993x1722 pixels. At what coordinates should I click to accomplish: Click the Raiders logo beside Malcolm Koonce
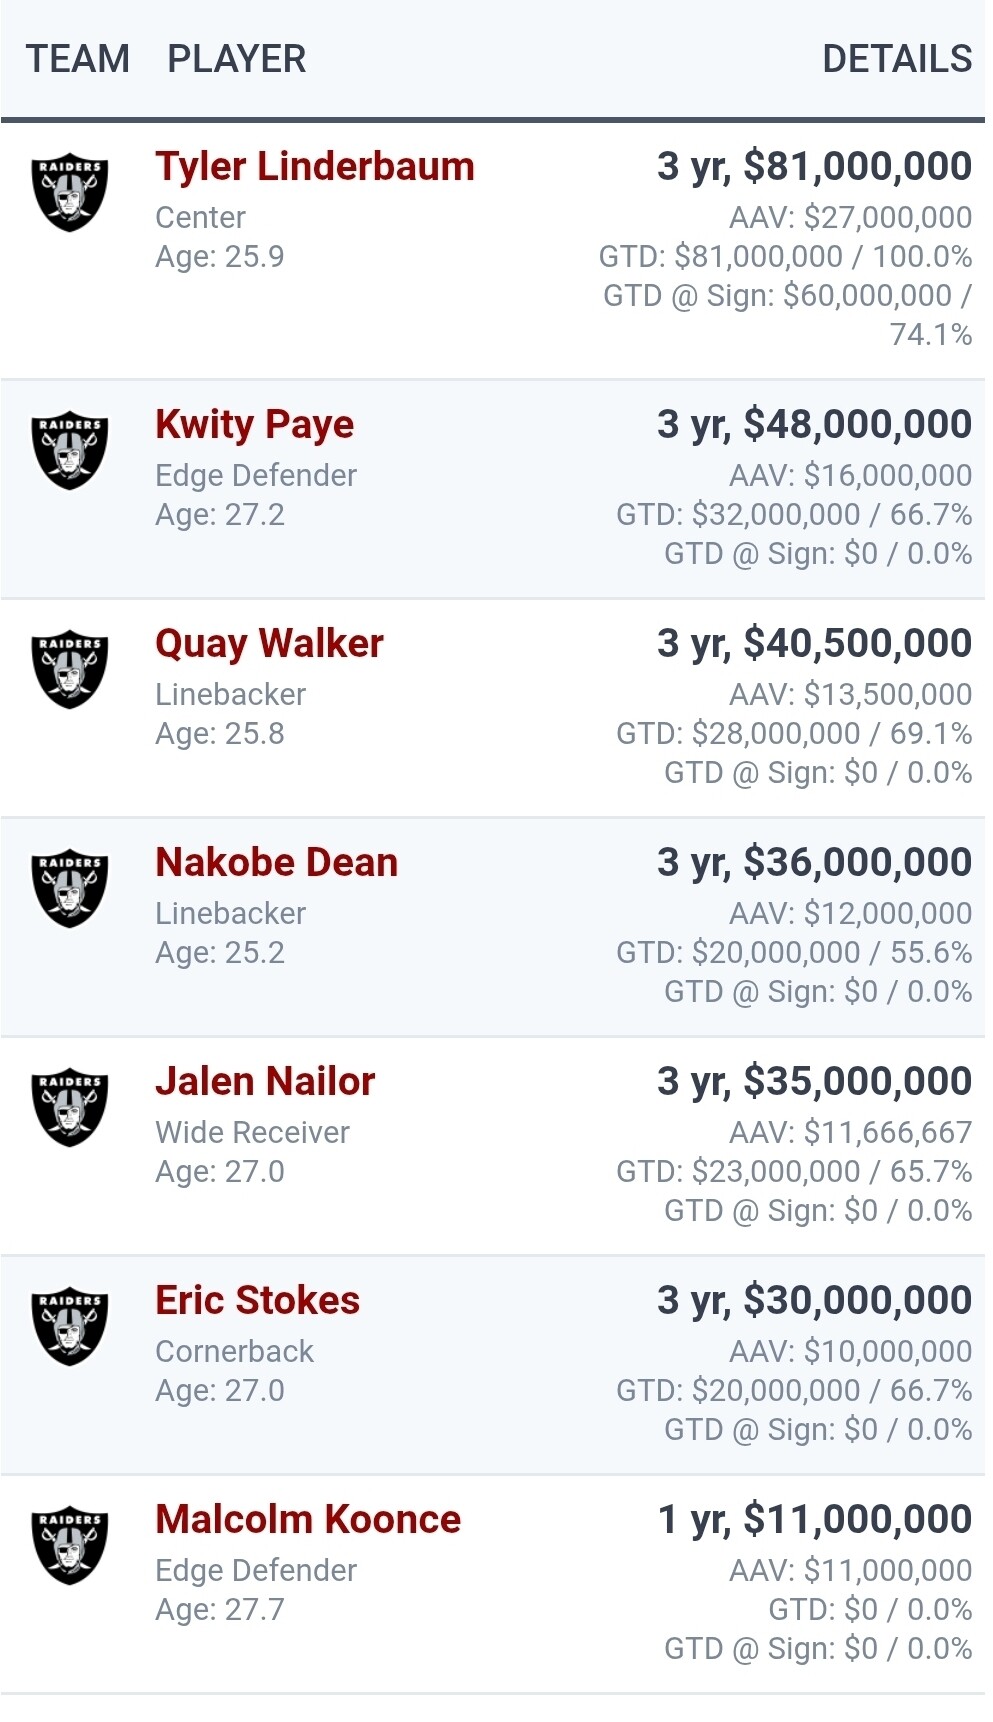pos(69,1545)
